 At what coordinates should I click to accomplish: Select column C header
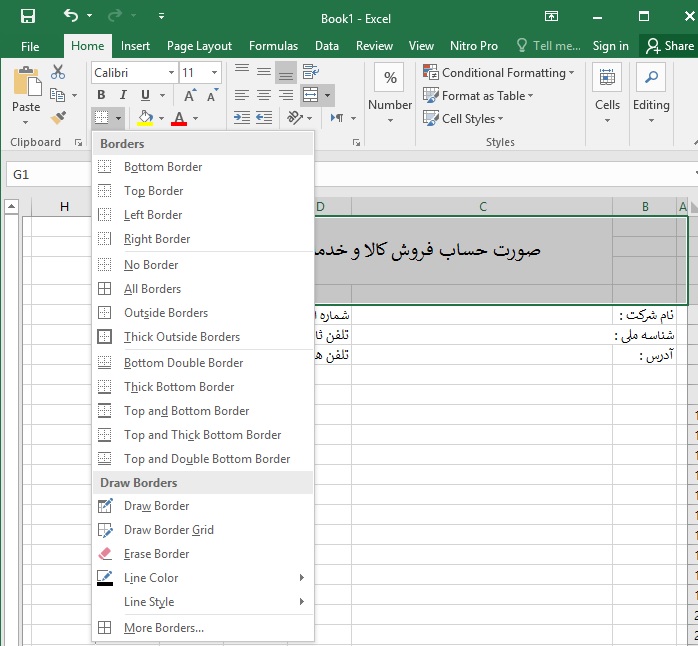(x=482, y=207)
